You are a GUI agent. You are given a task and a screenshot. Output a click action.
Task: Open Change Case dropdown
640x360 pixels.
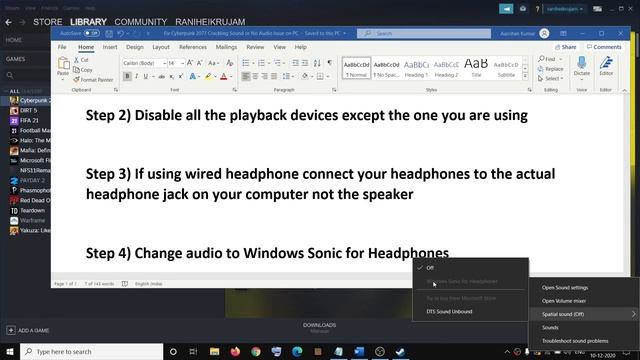(214, 63)
